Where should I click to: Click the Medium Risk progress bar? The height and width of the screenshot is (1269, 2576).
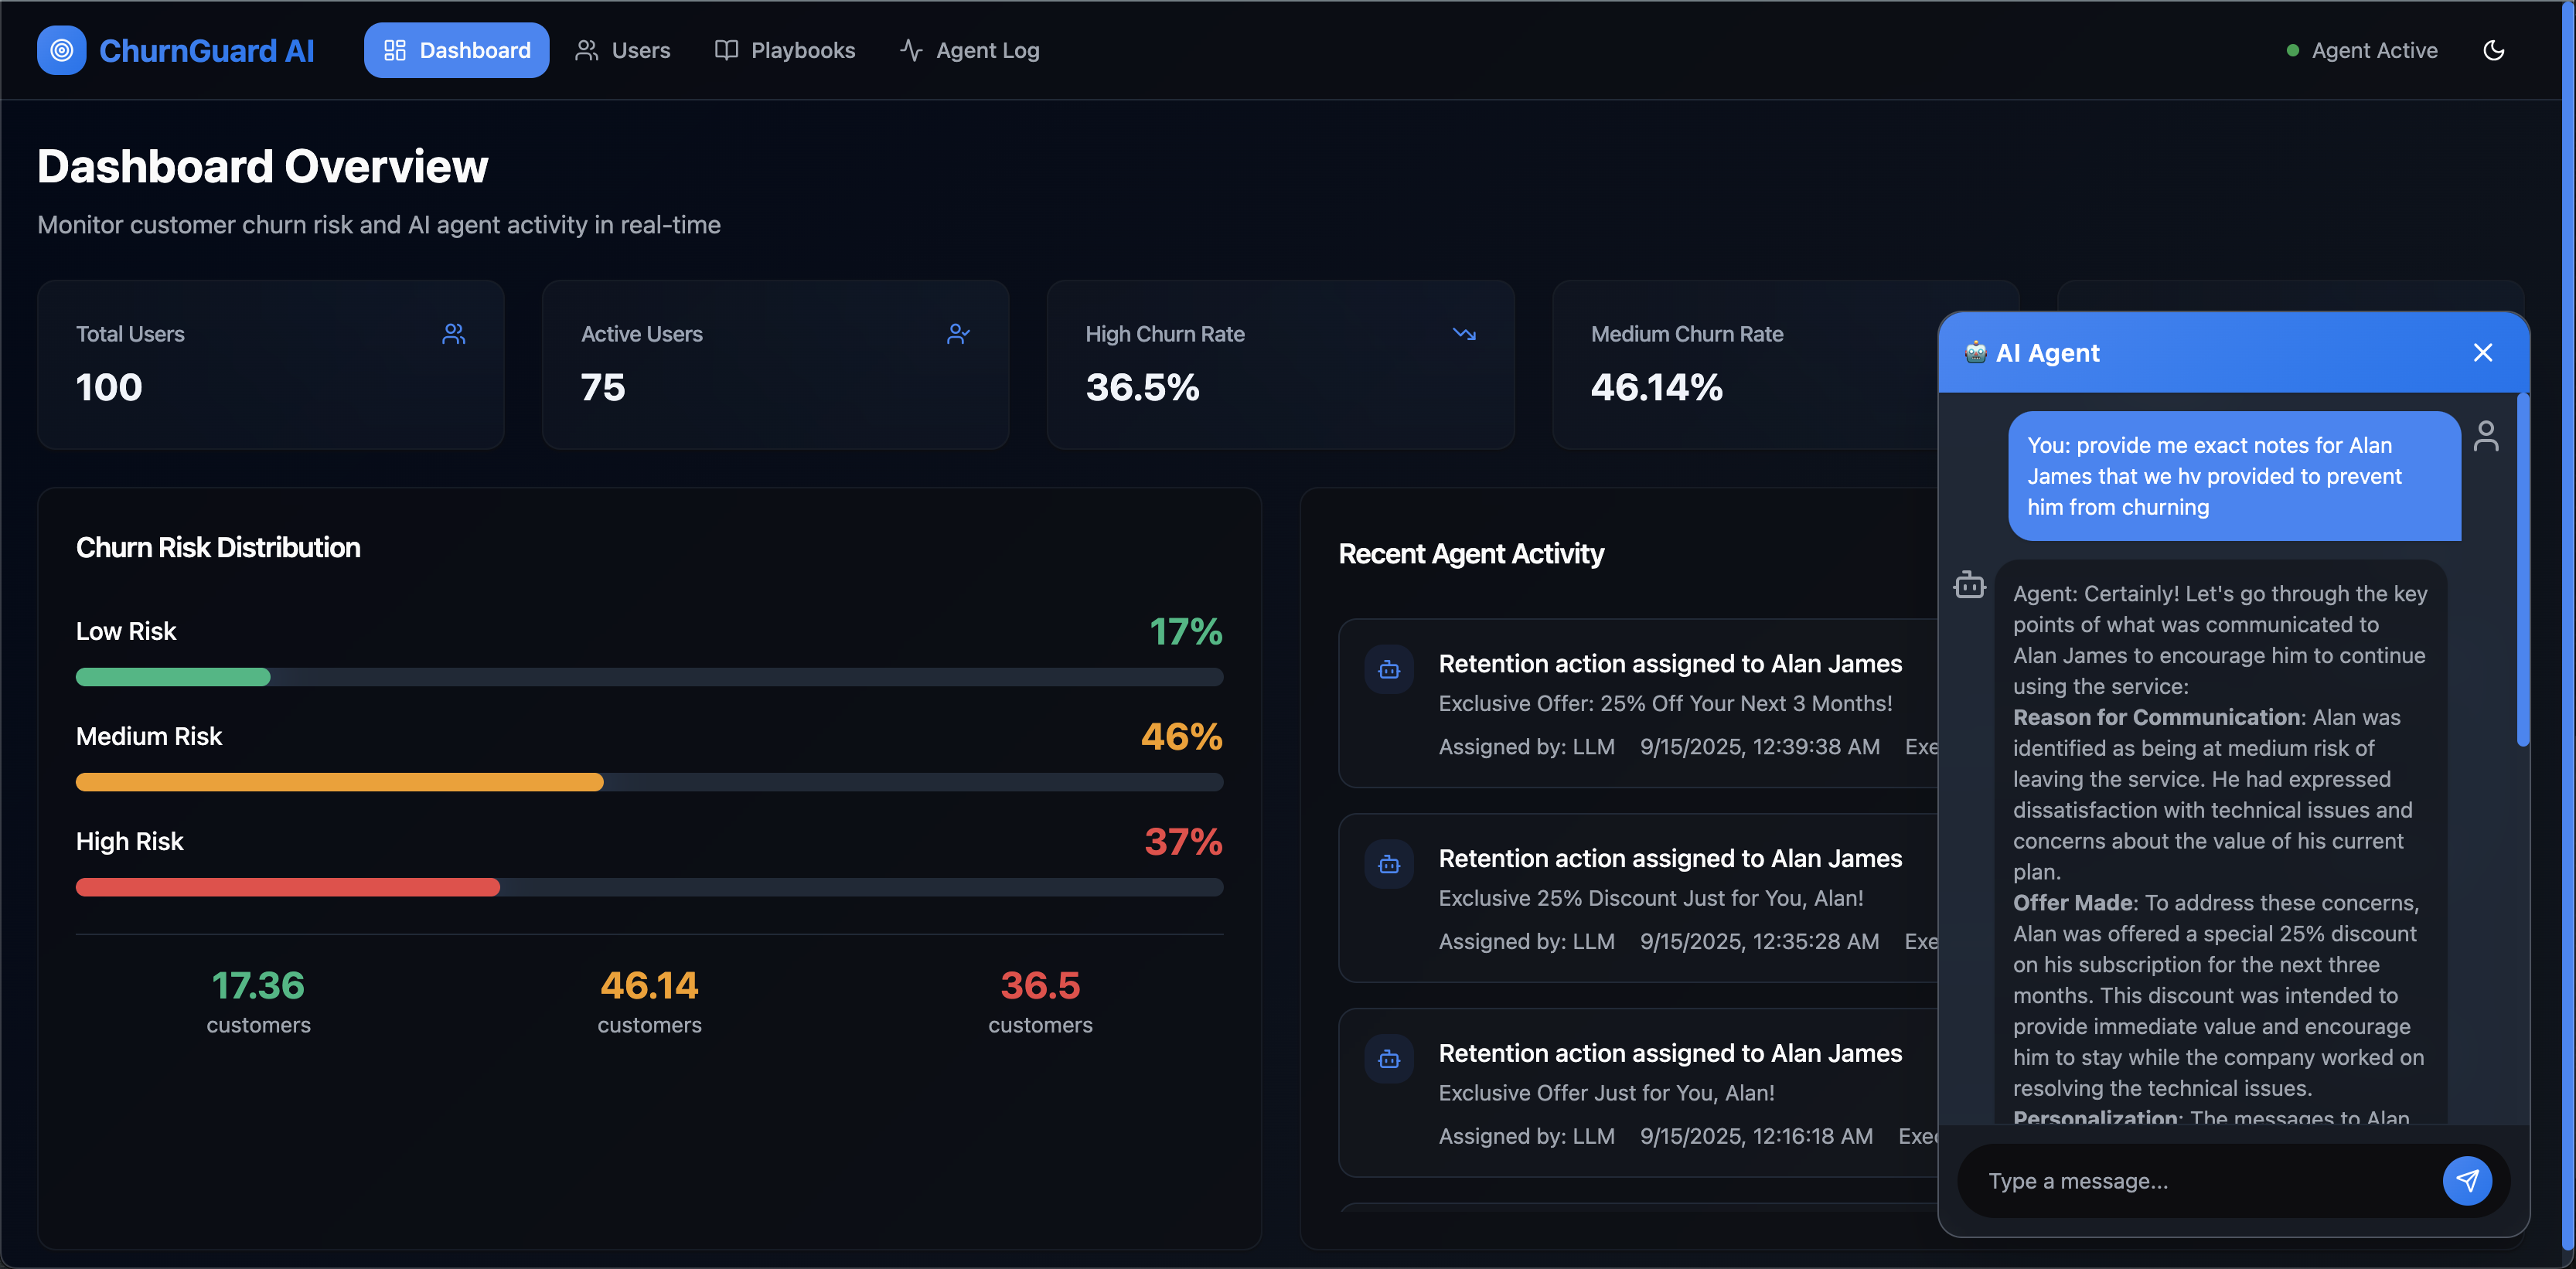pyautogui.click(x=649, y=782)
